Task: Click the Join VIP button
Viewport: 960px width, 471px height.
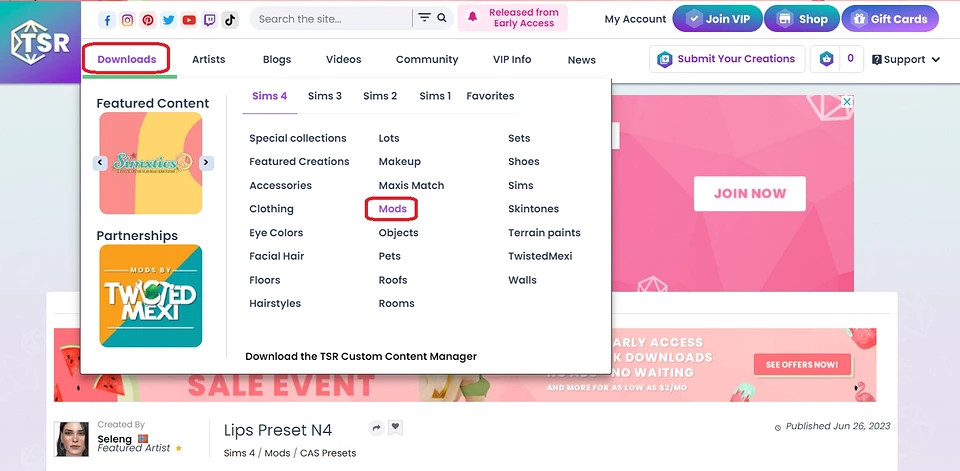Action: (x=717, y=18)
